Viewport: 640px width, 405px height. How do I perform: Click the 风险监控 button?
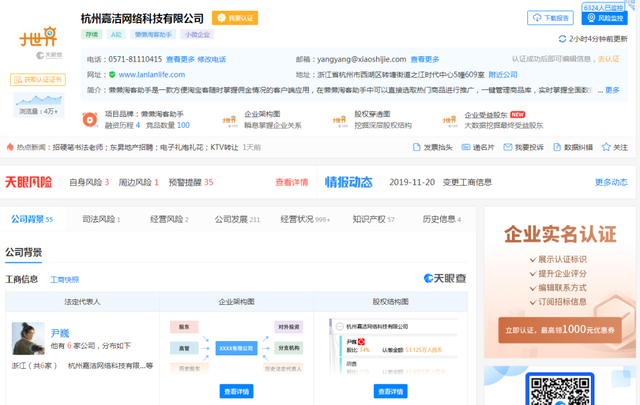click(604, 18)
